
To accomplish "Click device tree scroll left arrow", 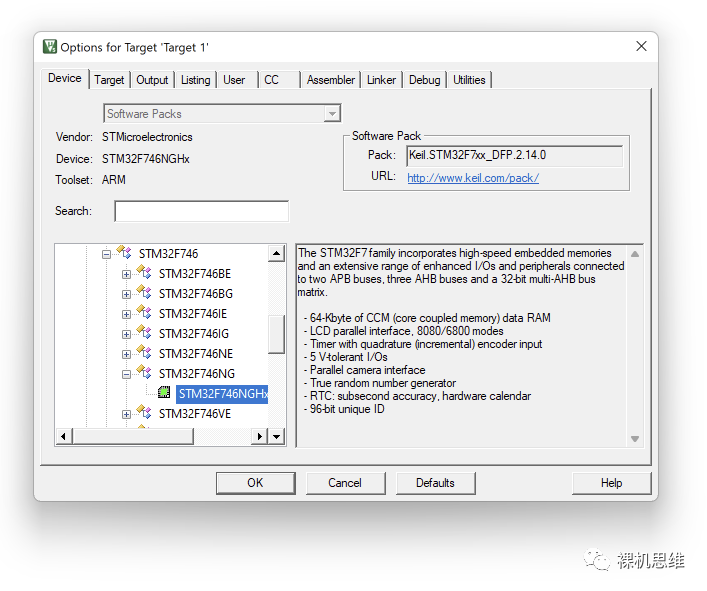I will [x=64, y=436].
